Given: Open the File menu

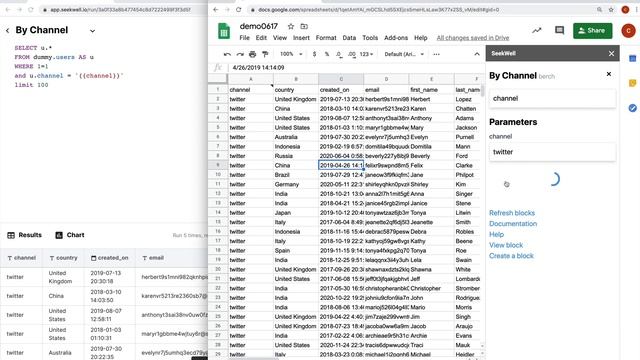Looking at the screenshot, I should pyautogui.click(x=244, y=38).
